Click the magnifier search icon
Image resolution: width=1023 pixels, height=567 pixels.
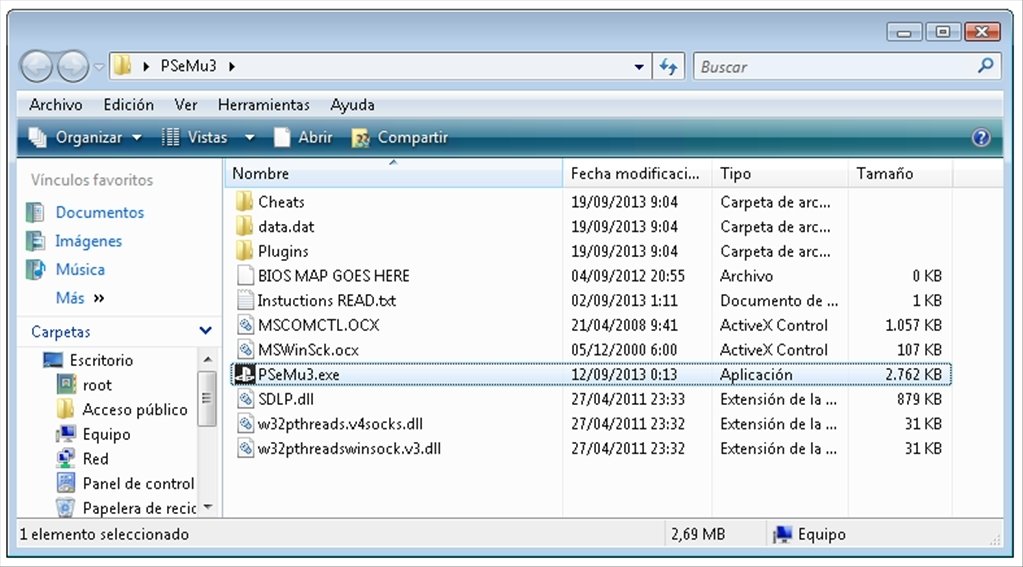pyautogui.click(x=986, y=65)
